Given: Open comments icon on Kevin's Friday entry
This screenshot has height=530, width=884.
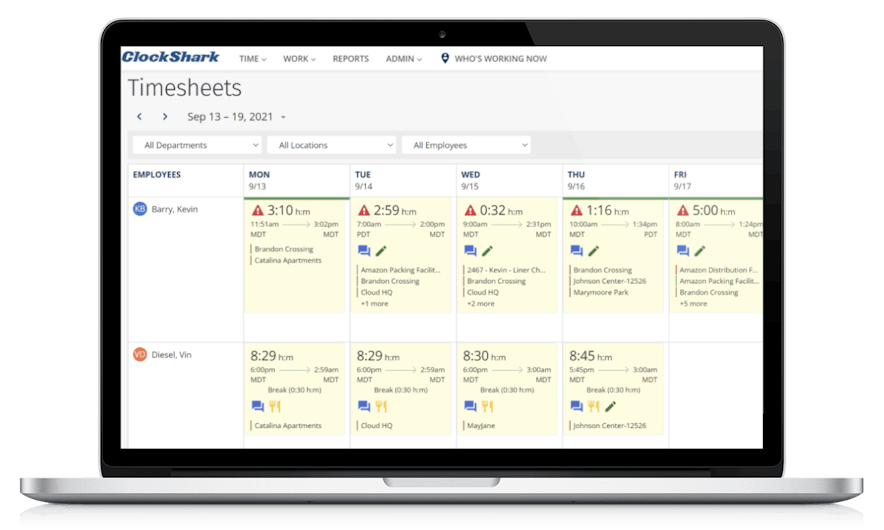Looking at the screenshot, I should (x=683, y=251).
